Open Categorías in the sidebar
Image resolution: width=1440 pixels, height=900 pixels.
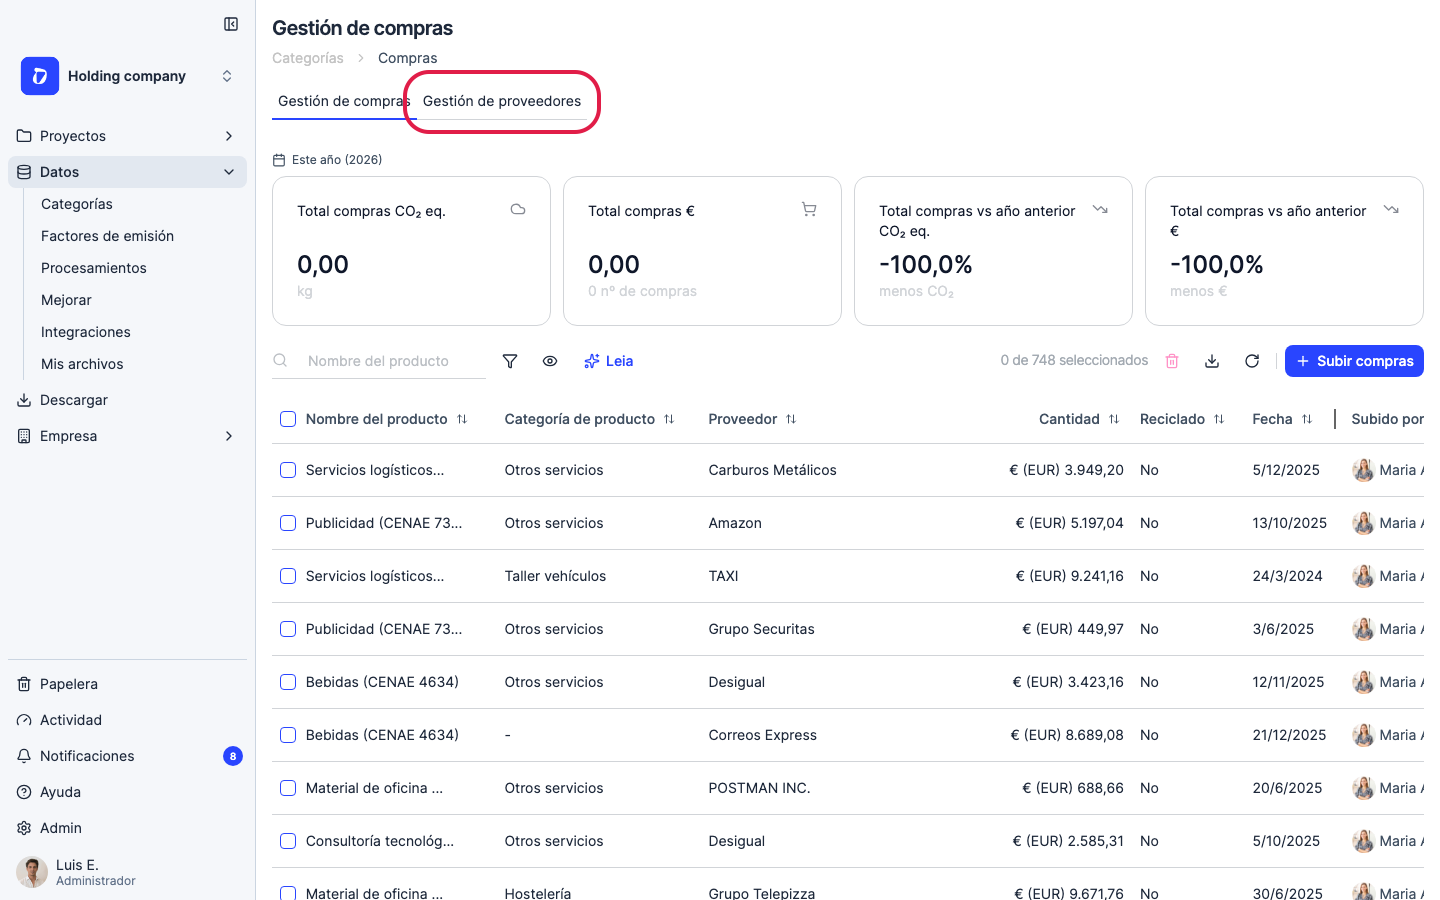[77, 204]
